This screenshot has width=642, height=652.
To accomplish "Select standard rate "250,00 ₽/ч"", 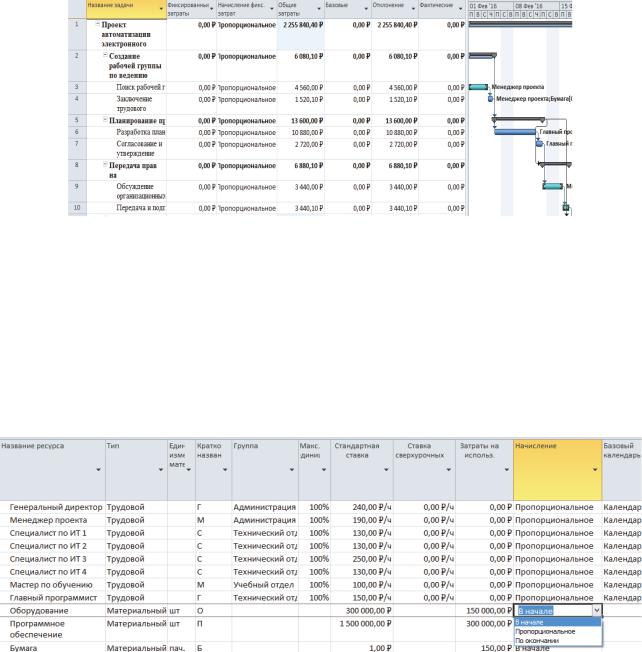I will 372,559.
